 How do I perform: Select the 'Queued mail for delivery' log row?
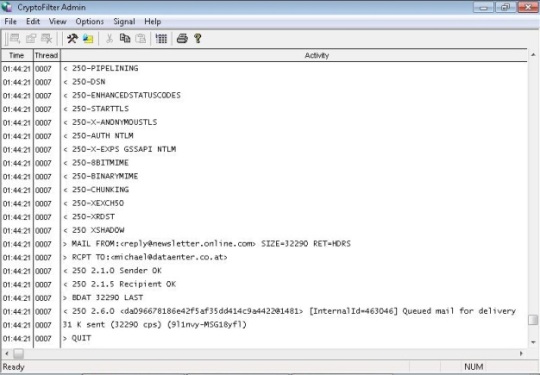tap(264, 311)
